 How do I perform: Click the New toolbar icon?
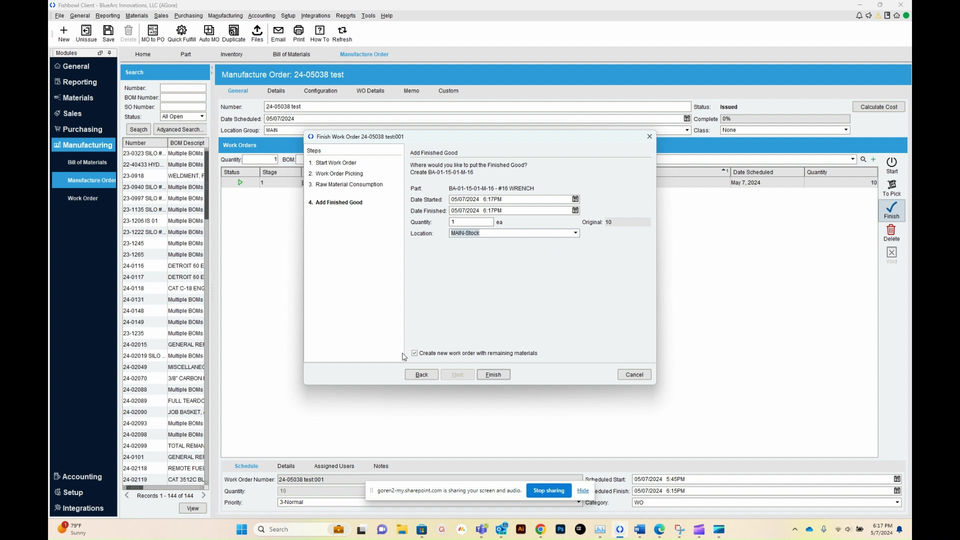point(64,34)
